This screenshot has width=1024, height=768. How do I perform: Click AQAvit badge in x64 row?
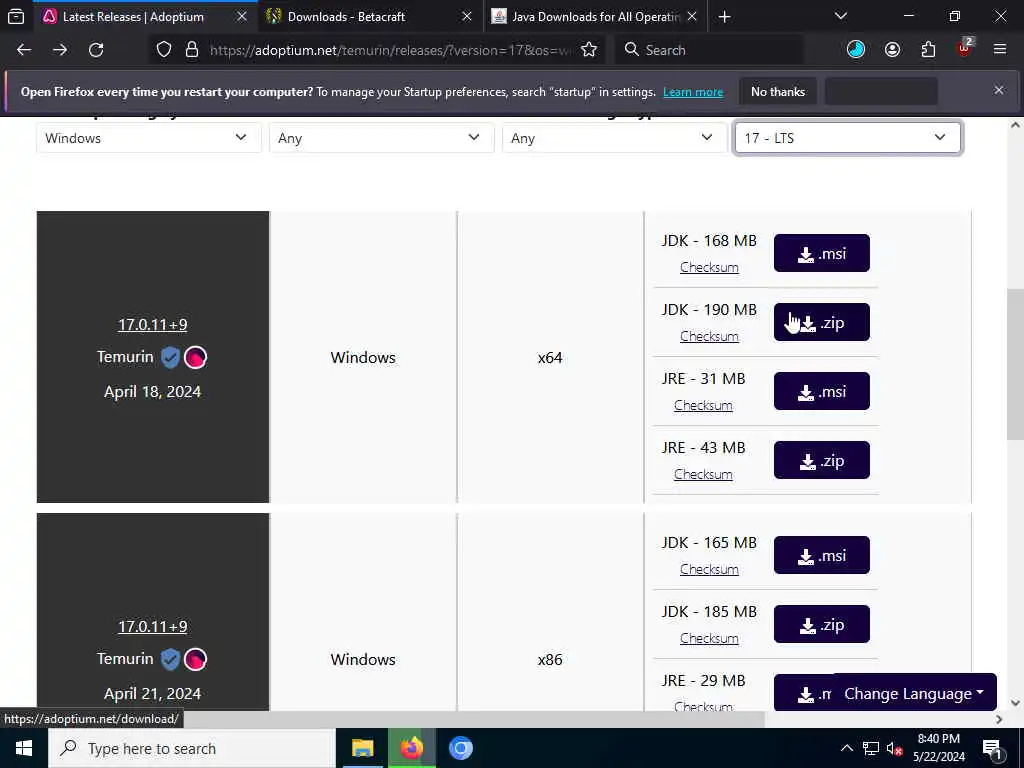195,357
